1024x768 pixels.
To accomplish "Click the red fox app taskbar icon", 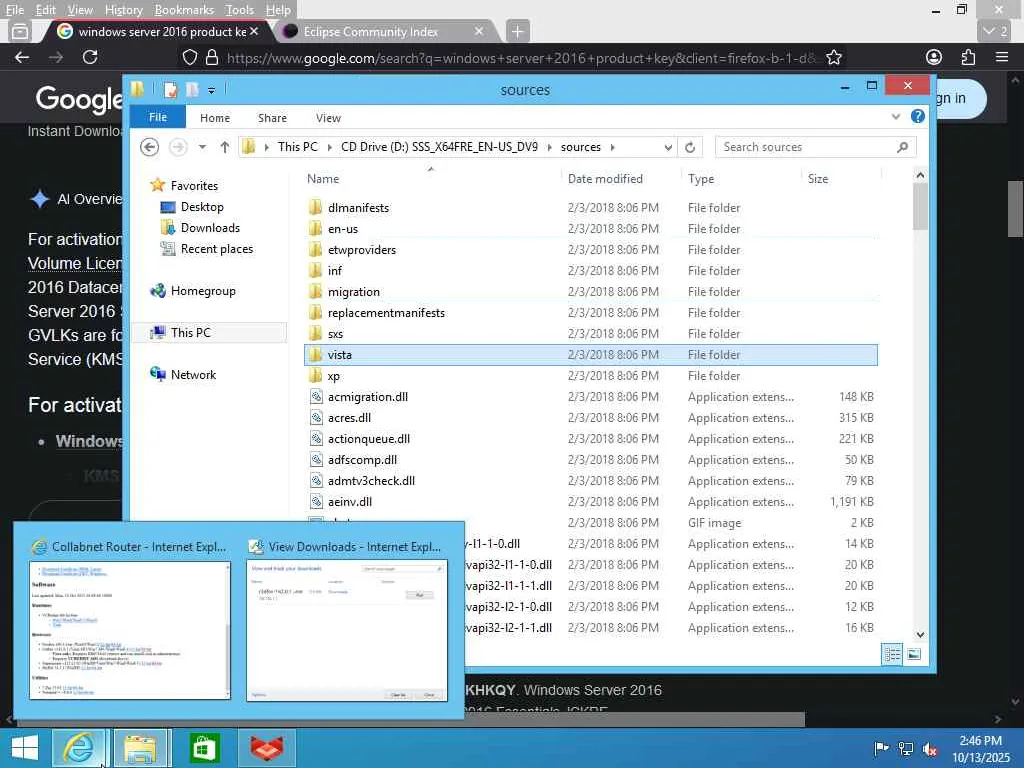I will pos(267,748).
